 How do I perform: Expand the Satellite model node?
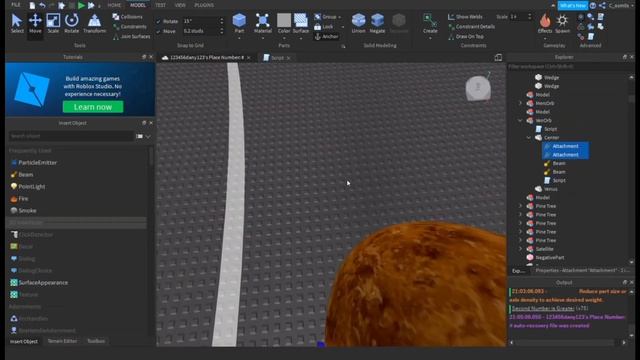pos(520,249)
